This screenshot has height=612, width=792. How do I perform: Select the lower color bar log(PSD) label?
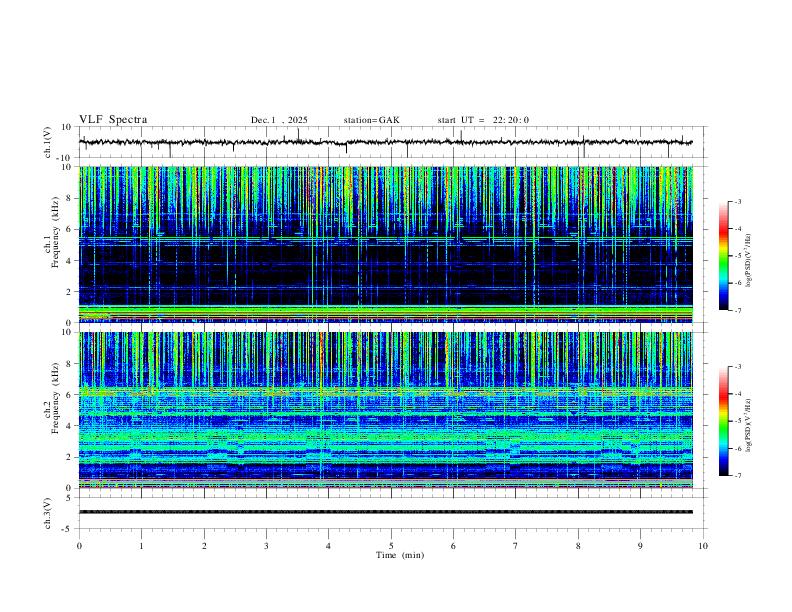[748, 425]
